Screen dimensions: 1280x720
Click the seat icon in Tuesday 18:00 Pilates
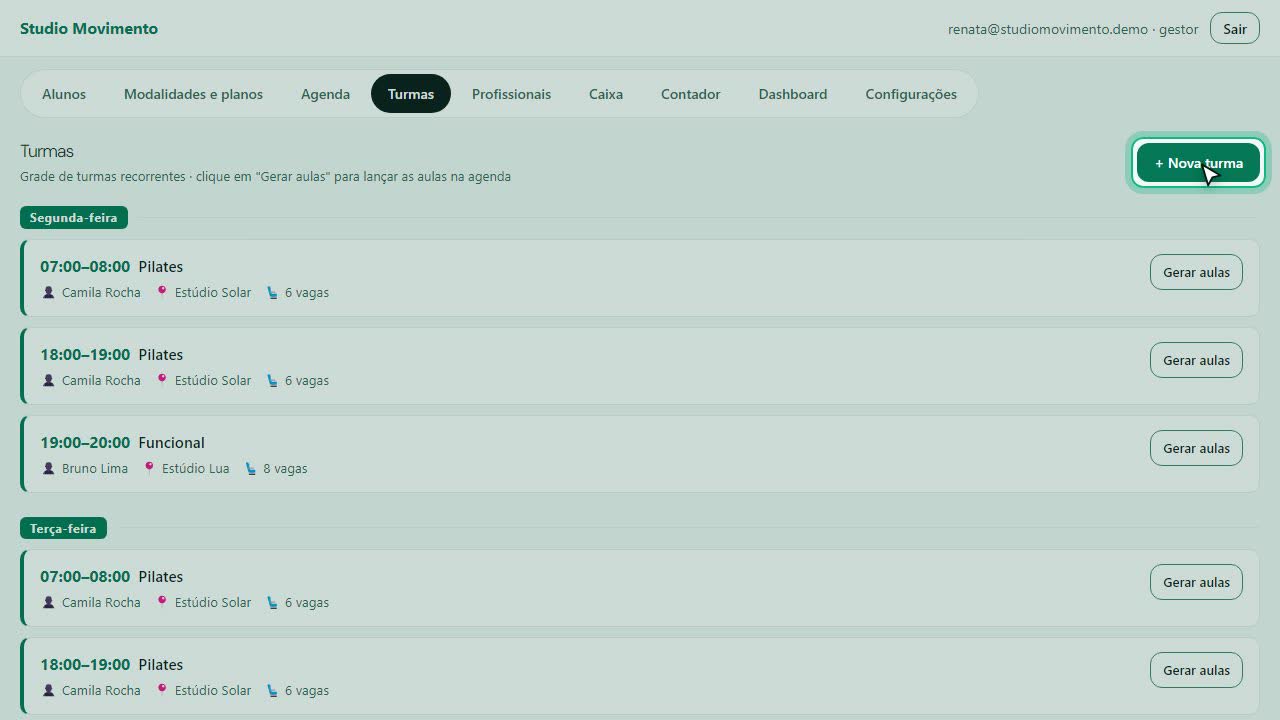272,691
